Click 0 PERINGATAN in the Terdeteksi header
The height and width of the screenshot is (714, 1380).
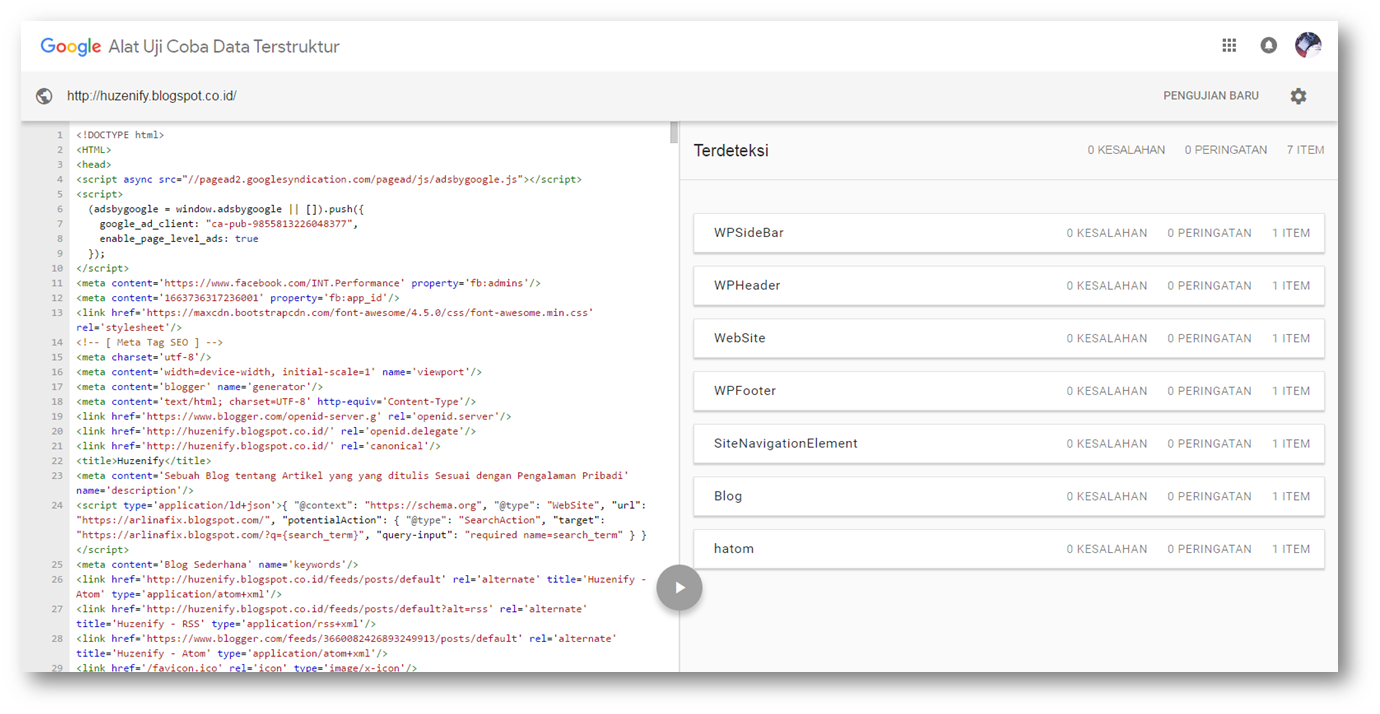tap(1226, 150)
